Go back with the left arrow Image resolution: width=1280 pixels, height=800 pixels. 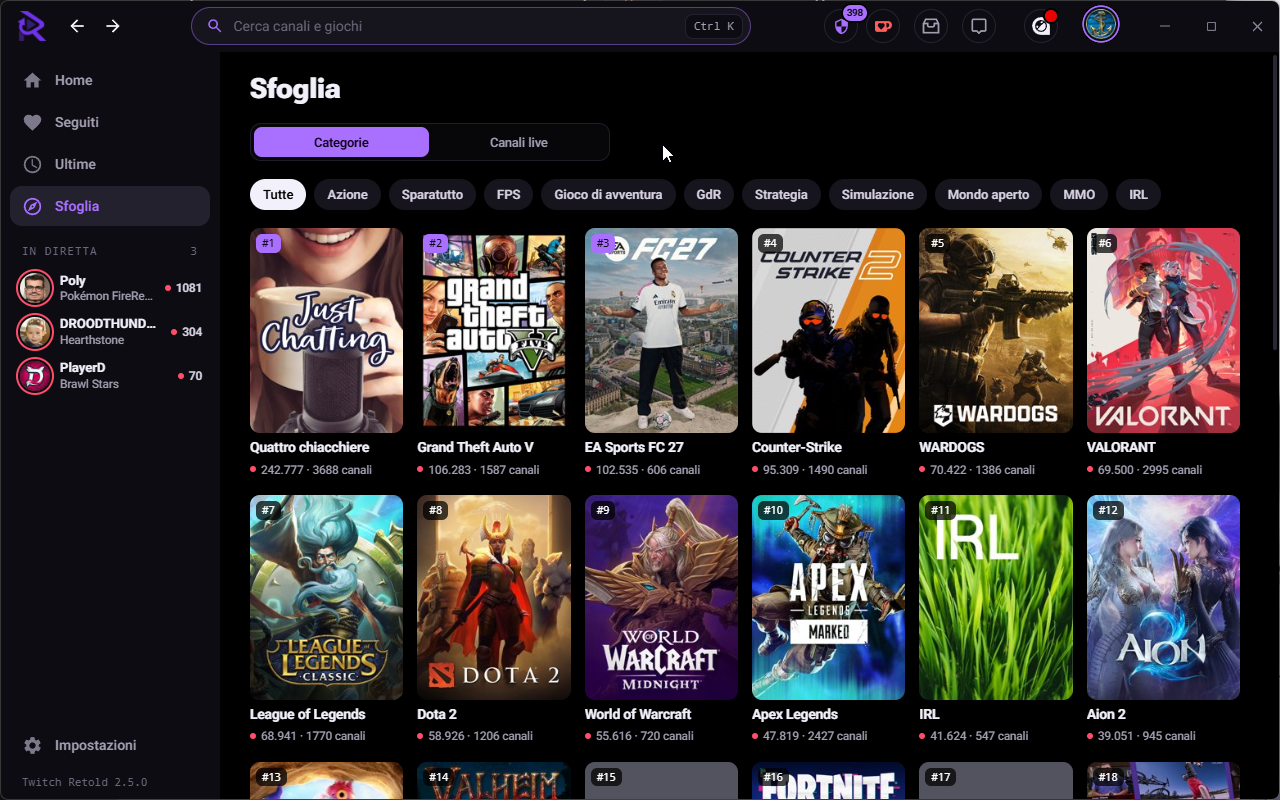tap(77, 26)
